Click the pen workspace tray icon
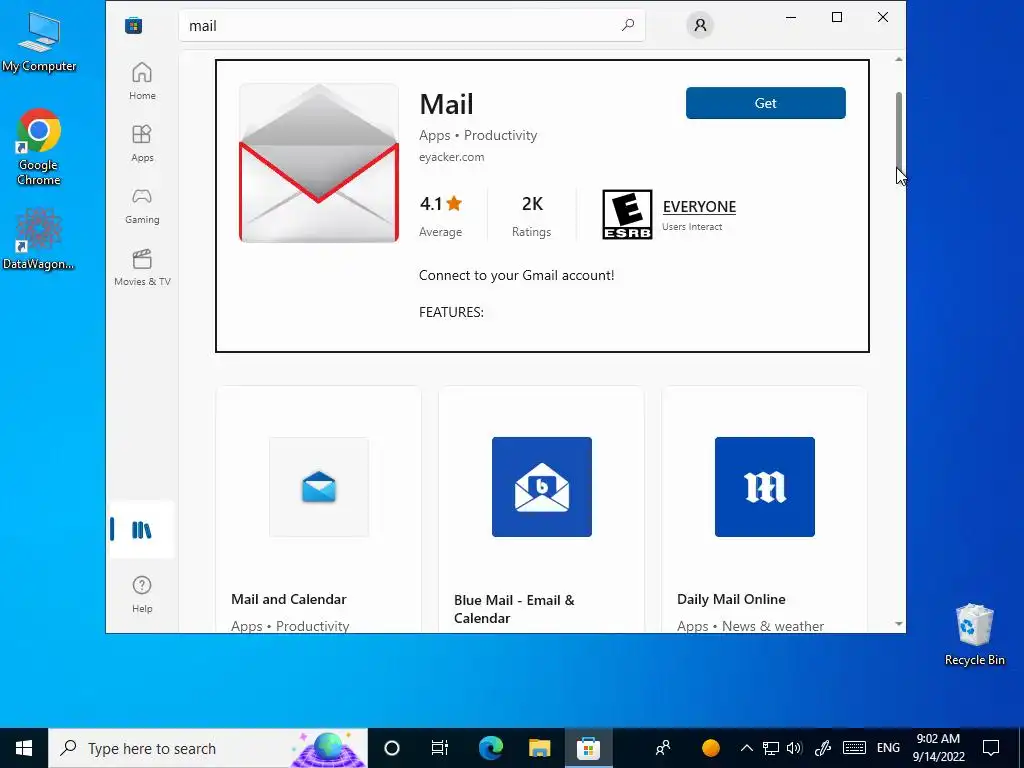Image resolution: width=1024 pixels, height=768 pixels. [823, 748]
